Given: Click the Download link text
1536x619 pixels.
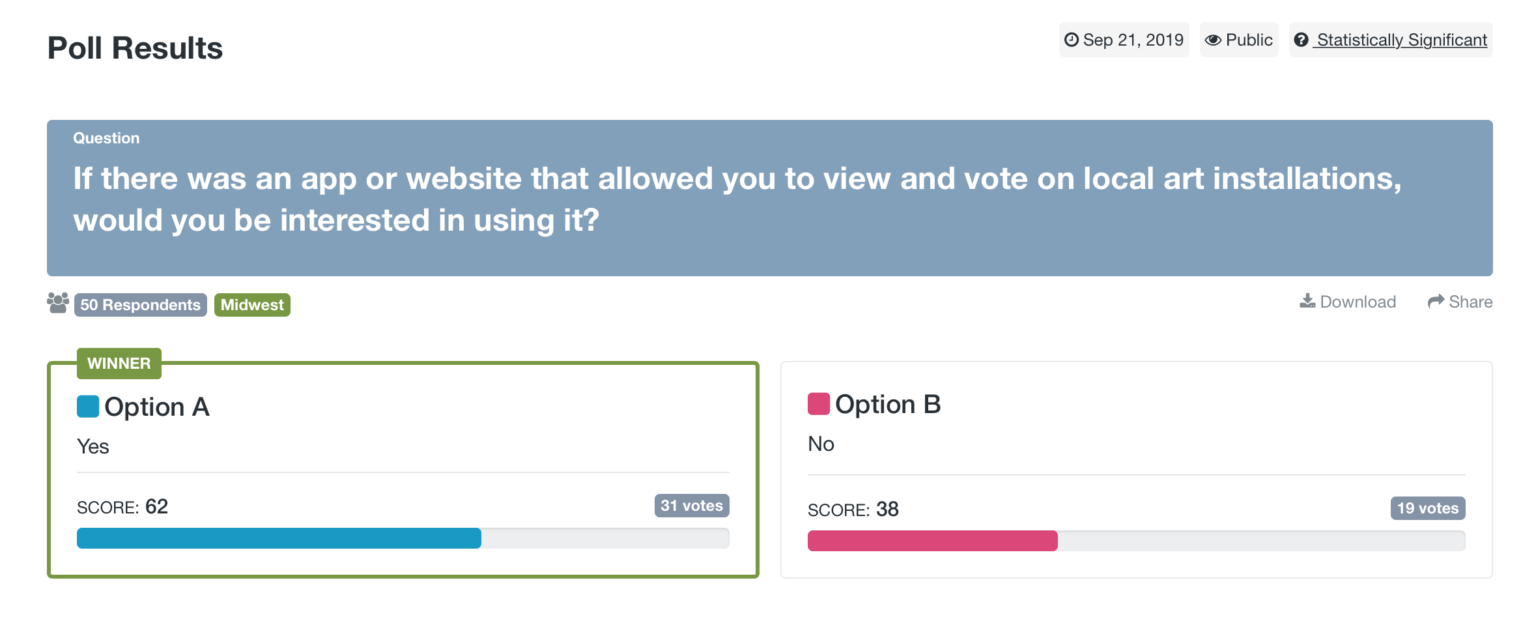Looking at the screenshot, I should pyautogui.click(x=1357, y=302).
